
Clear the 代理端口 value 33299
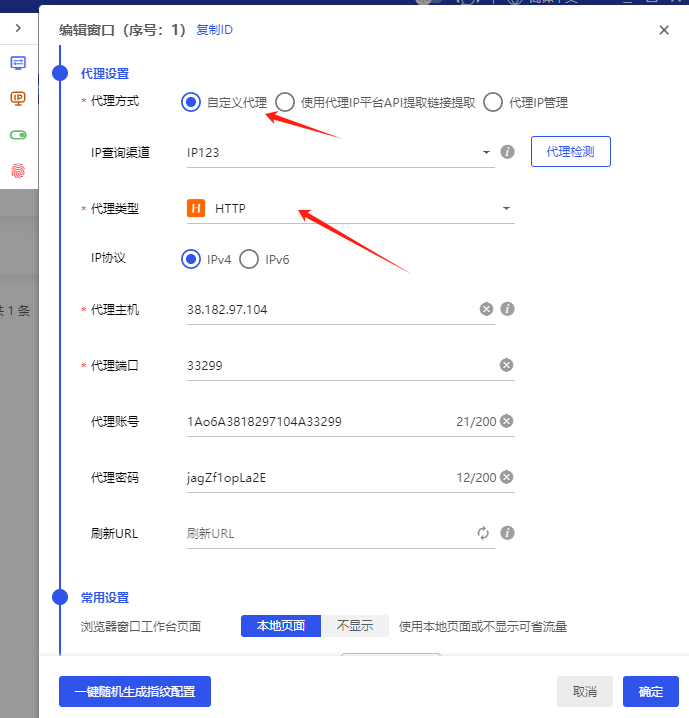(x=506, y=365)
